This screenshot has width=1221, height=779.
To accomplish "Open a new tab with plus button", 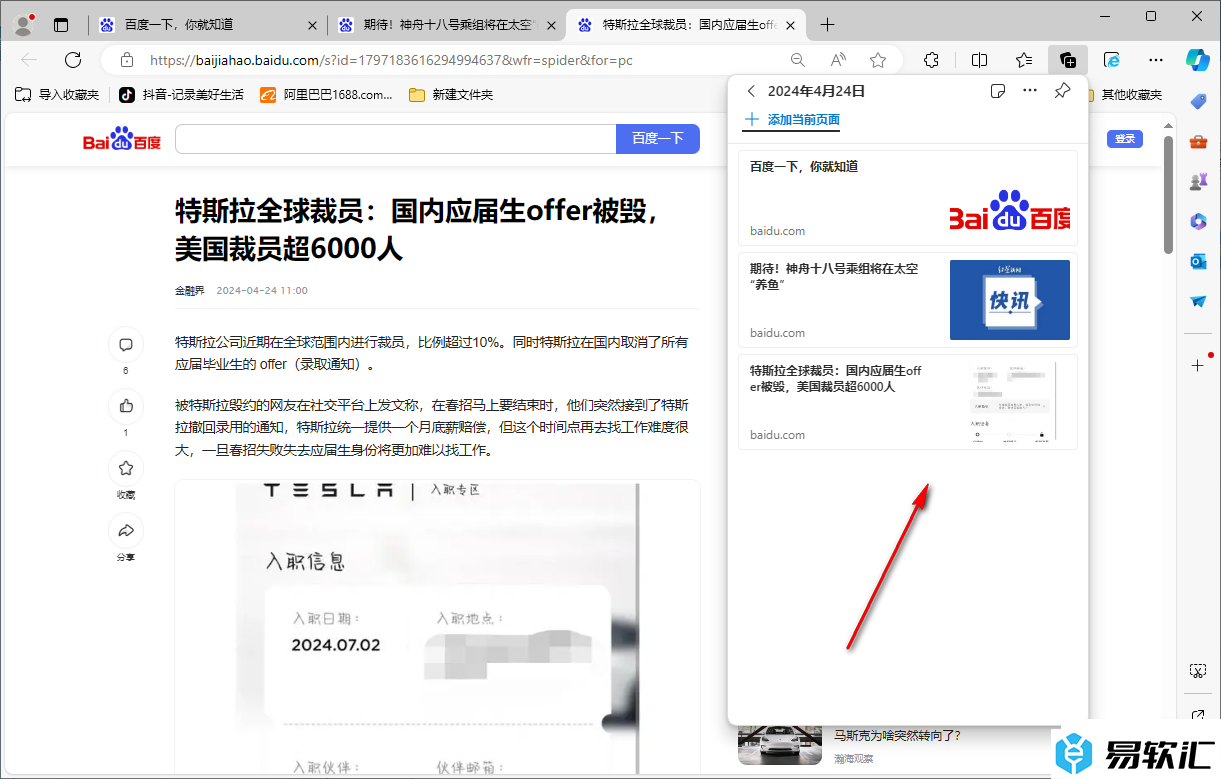I will (x=827, y=25).
